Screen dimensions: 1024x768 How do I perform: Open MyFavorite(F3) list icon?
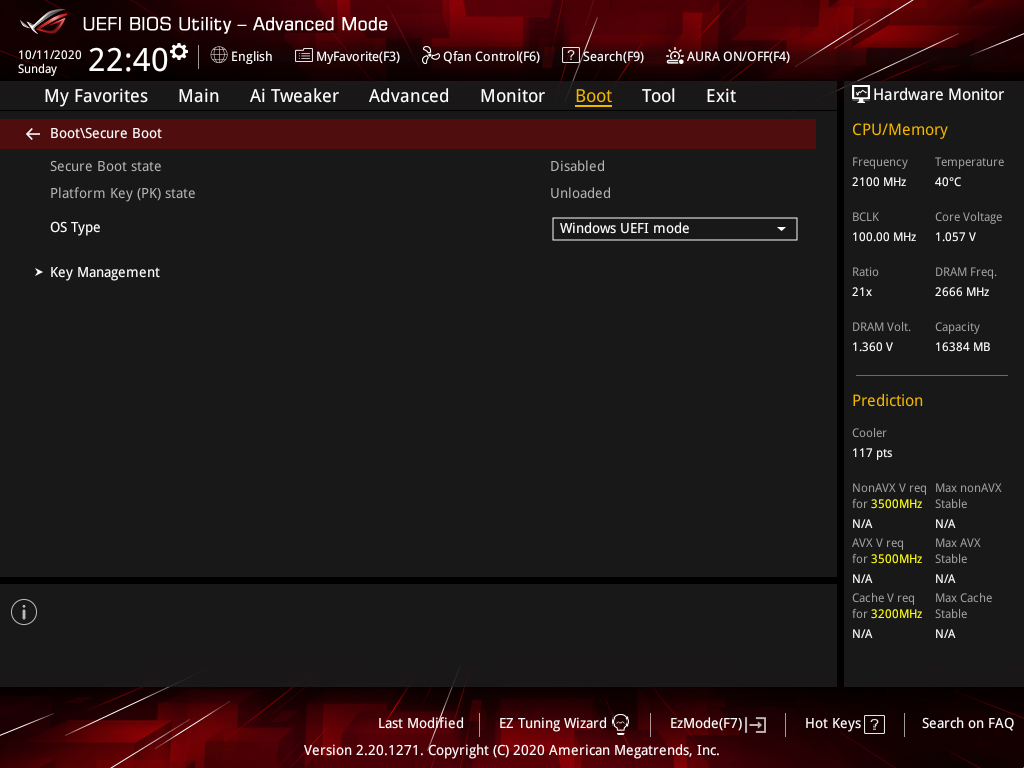coord(304,56)
